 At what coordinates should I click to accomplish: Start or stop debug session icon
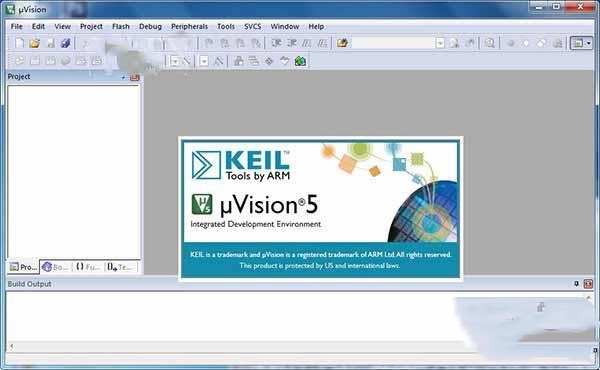click(x=489, y=43)
